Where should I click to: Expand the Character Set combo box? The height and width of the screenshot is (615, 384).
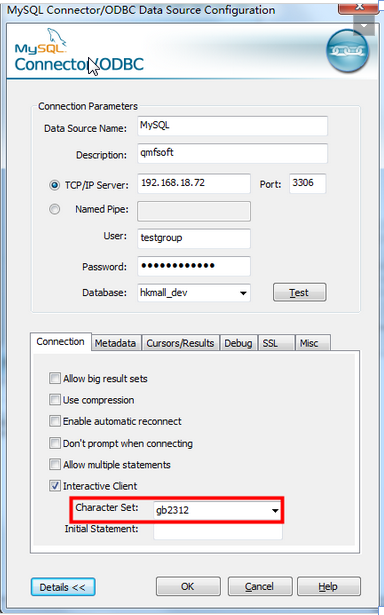point(275,510)
